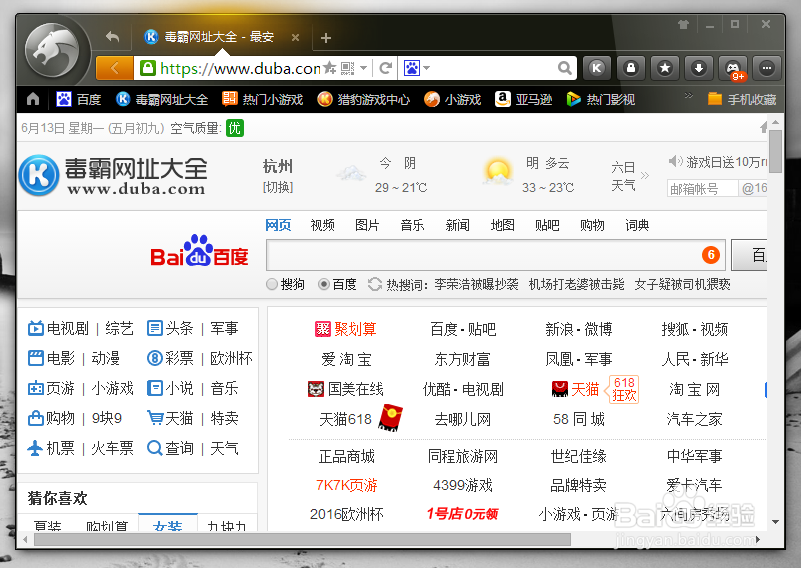801x568 pixels.
Task: Click the Baidu search input field
Action: 496,254
